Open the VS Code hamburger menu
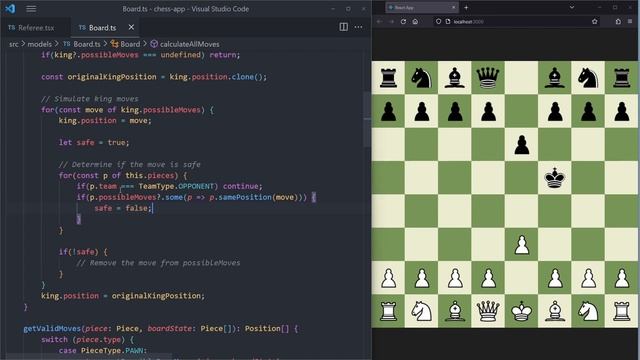This screenshot has height=360, width=640. point(31,9)
